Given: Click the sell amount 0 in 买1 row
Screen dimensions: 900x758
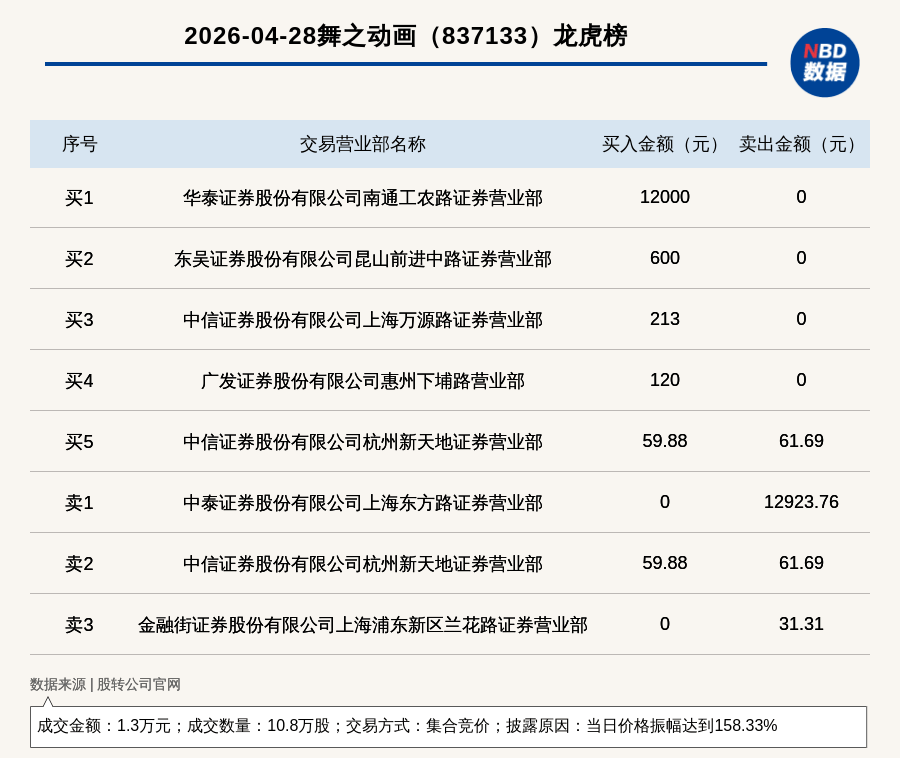Looking at the screenshot, I should (x=801, y=197).
